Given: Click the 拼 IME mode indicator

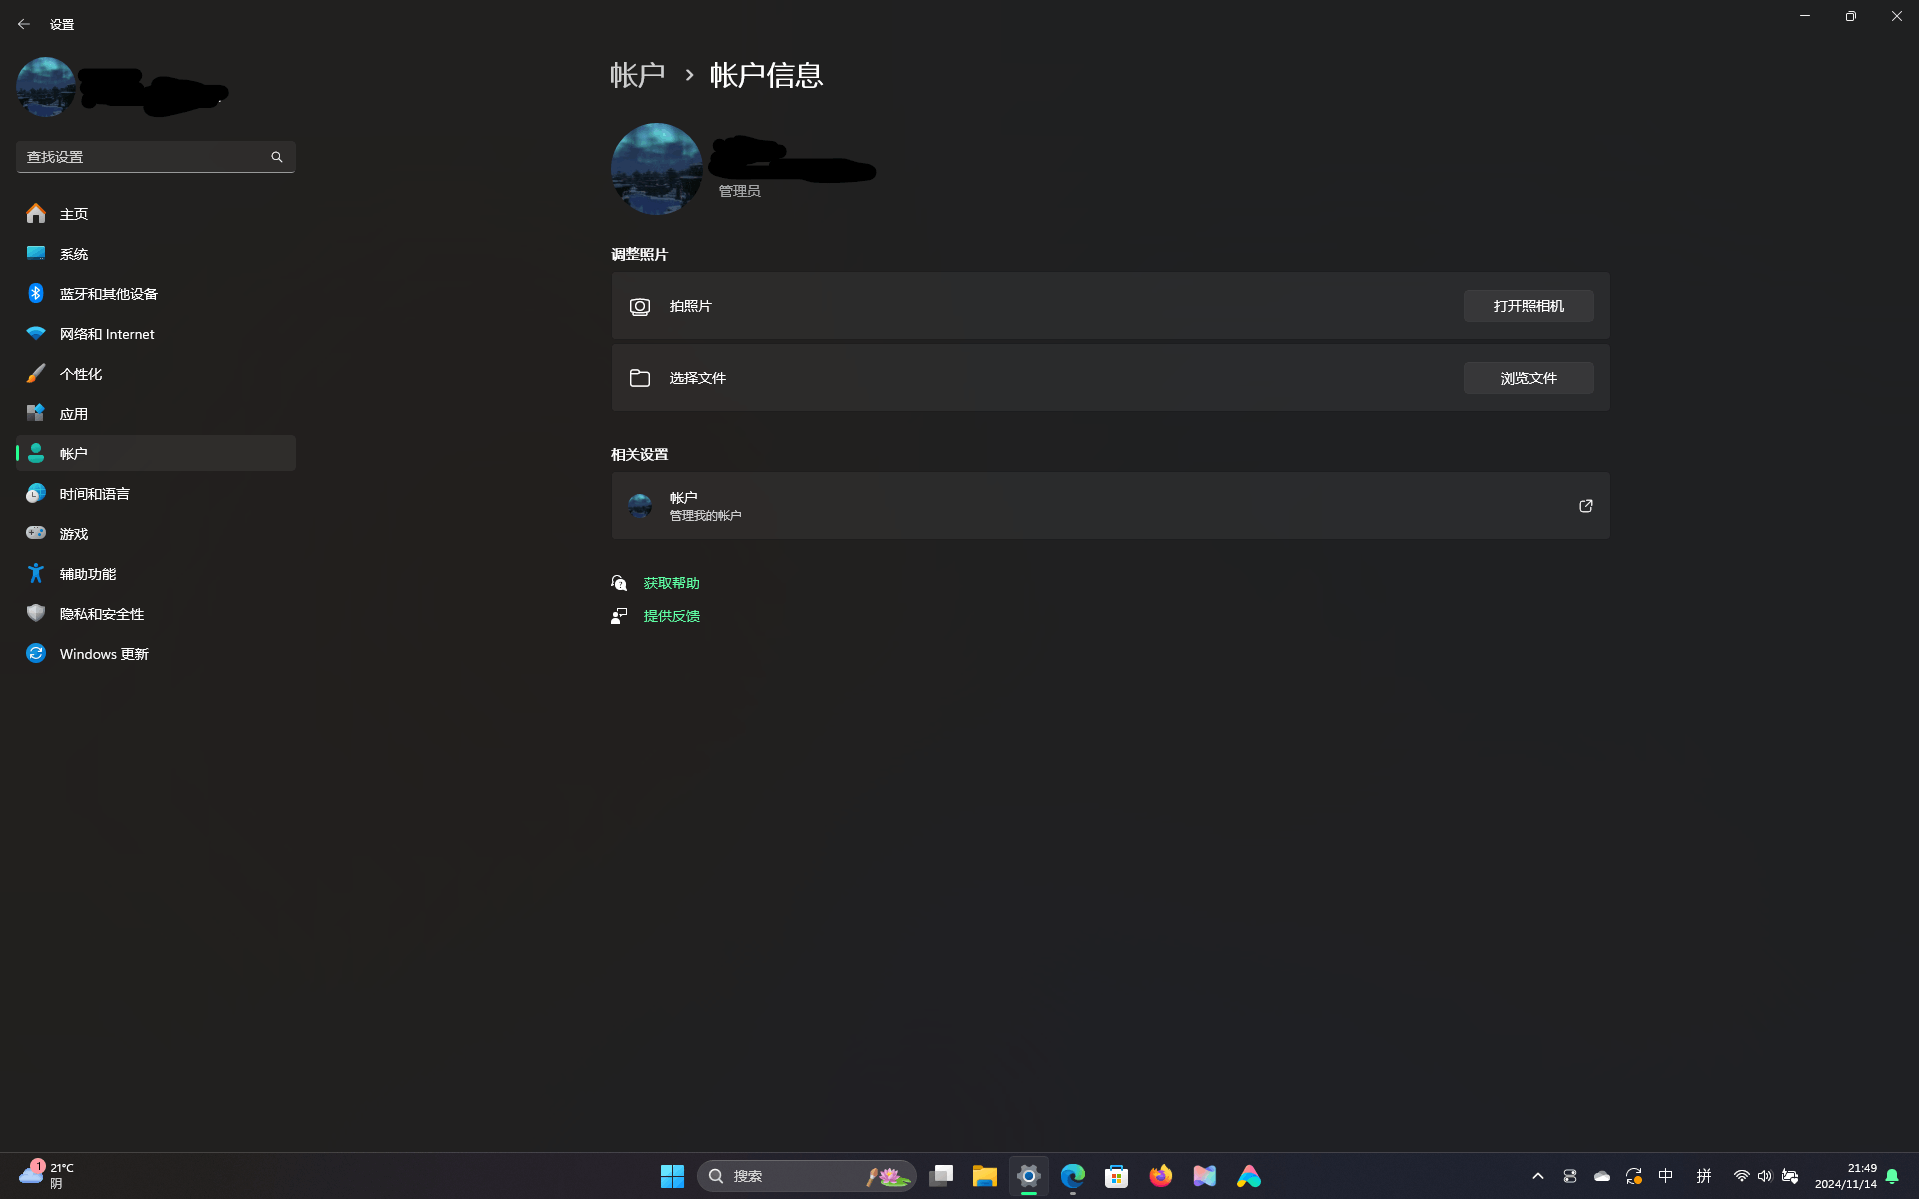Looking at the screenshot, I should point(1704,1176).
